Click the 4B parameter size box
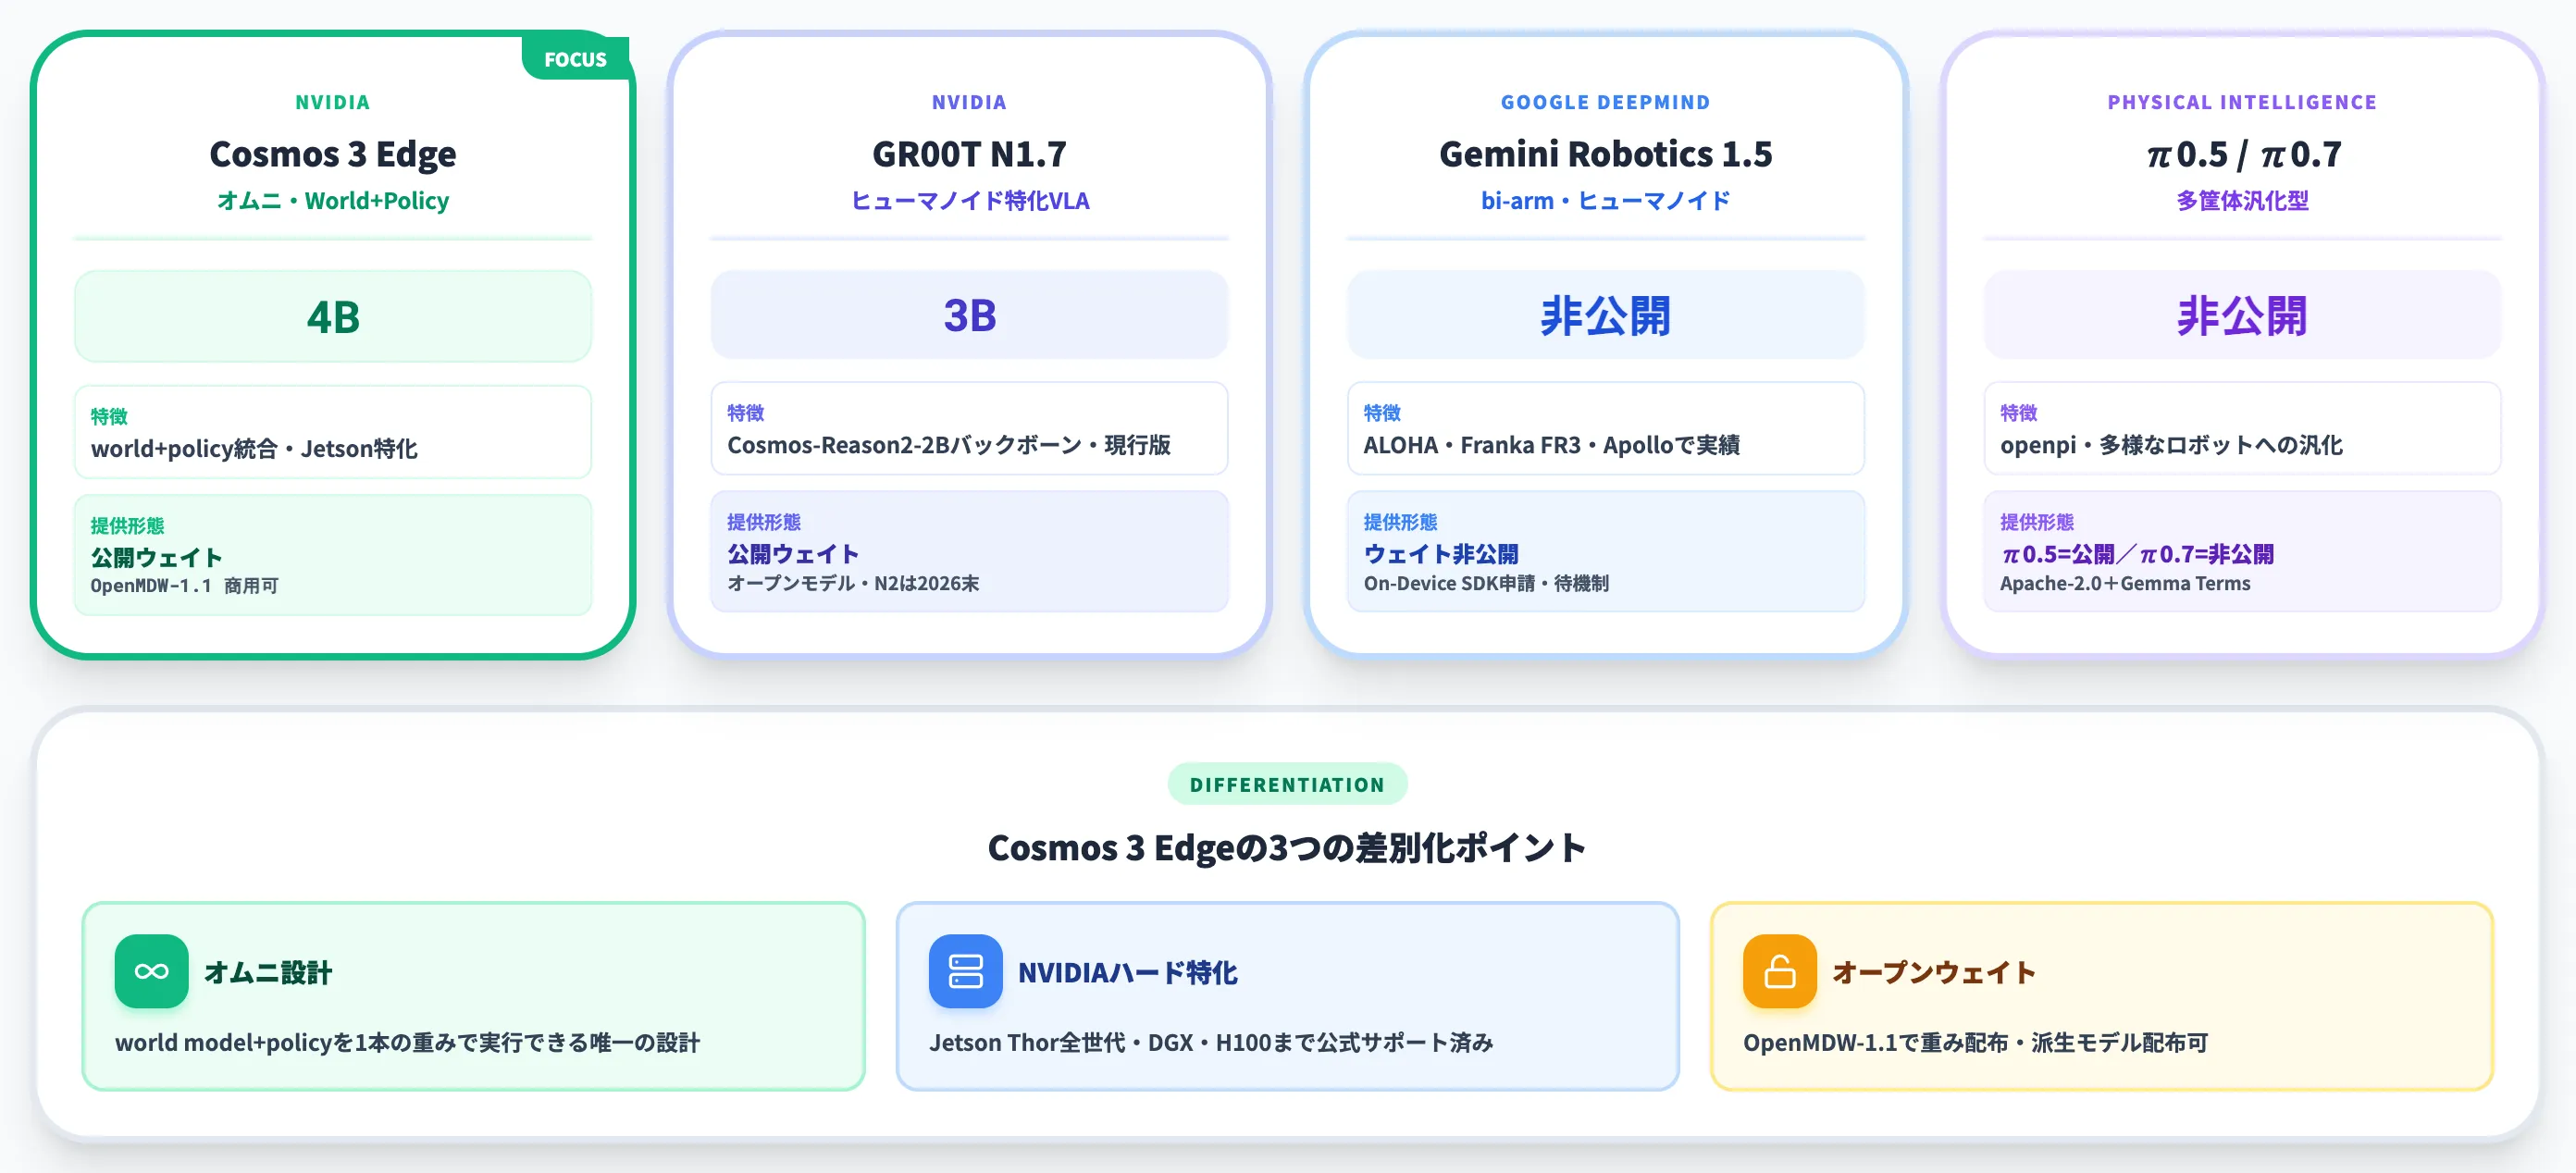This screenshot has width=2576, height=1173. 333,316
